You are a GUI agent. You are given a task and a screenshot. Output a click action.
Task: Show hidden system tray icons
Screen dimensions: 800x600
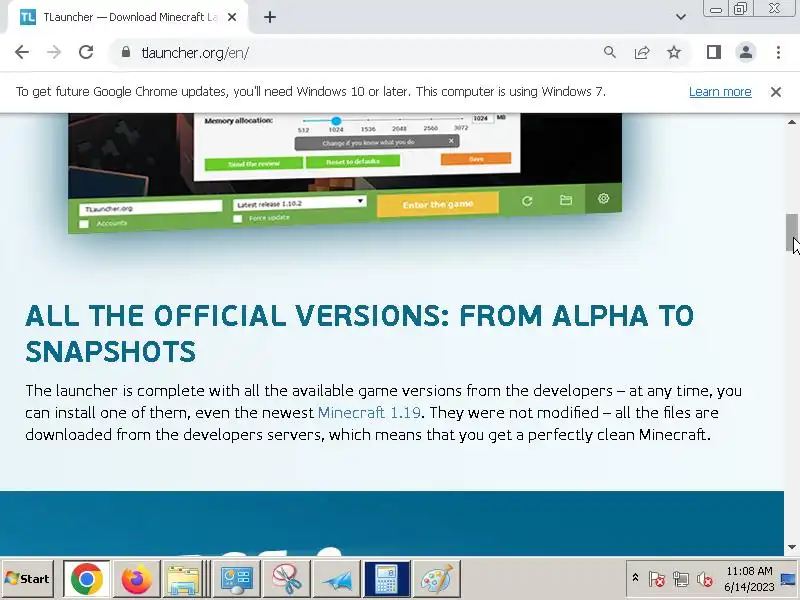tap(635, 578)
